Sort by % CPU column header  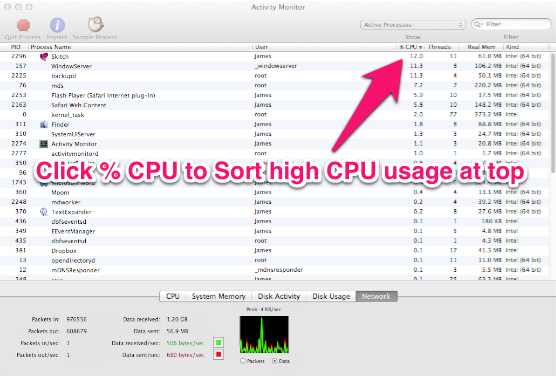pyautogui.click(x=411, y=47)
